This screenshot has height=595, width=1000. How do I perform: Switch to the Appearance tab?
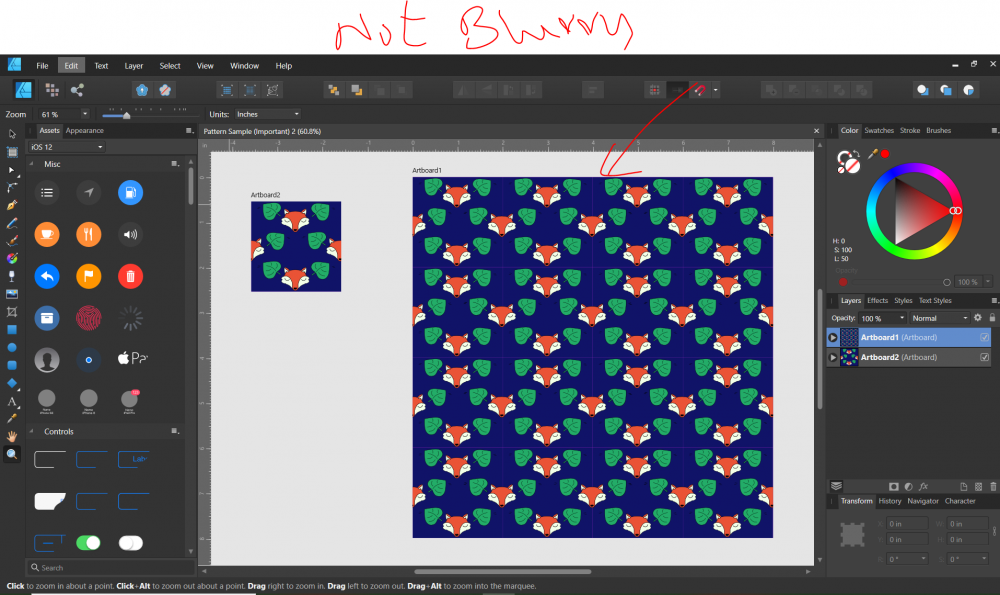tap(84, 130)
